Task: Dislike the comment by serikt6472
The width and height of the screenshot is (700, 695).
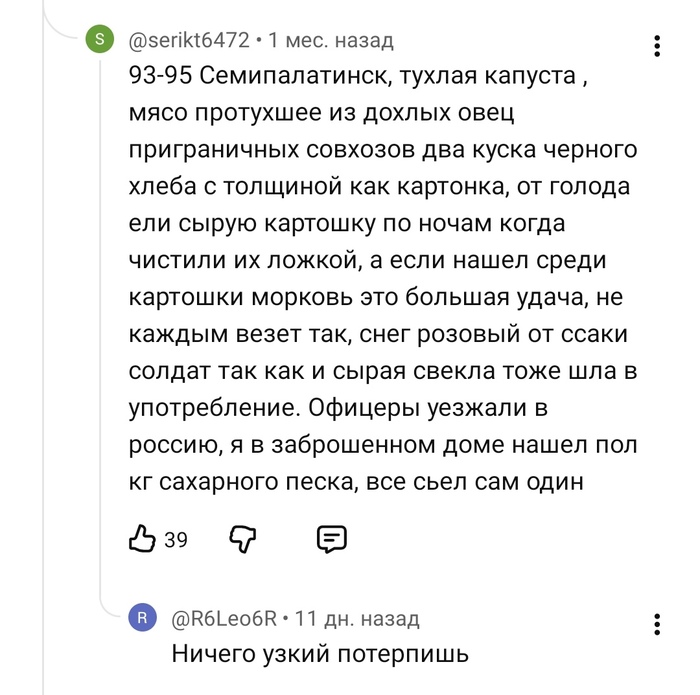Action: 244,539
